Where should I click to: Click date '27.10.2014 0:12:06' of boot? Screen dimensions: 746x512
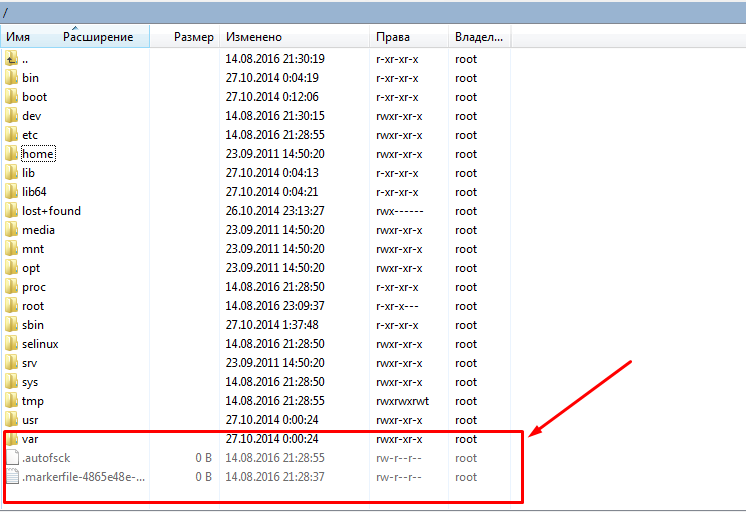272,97
